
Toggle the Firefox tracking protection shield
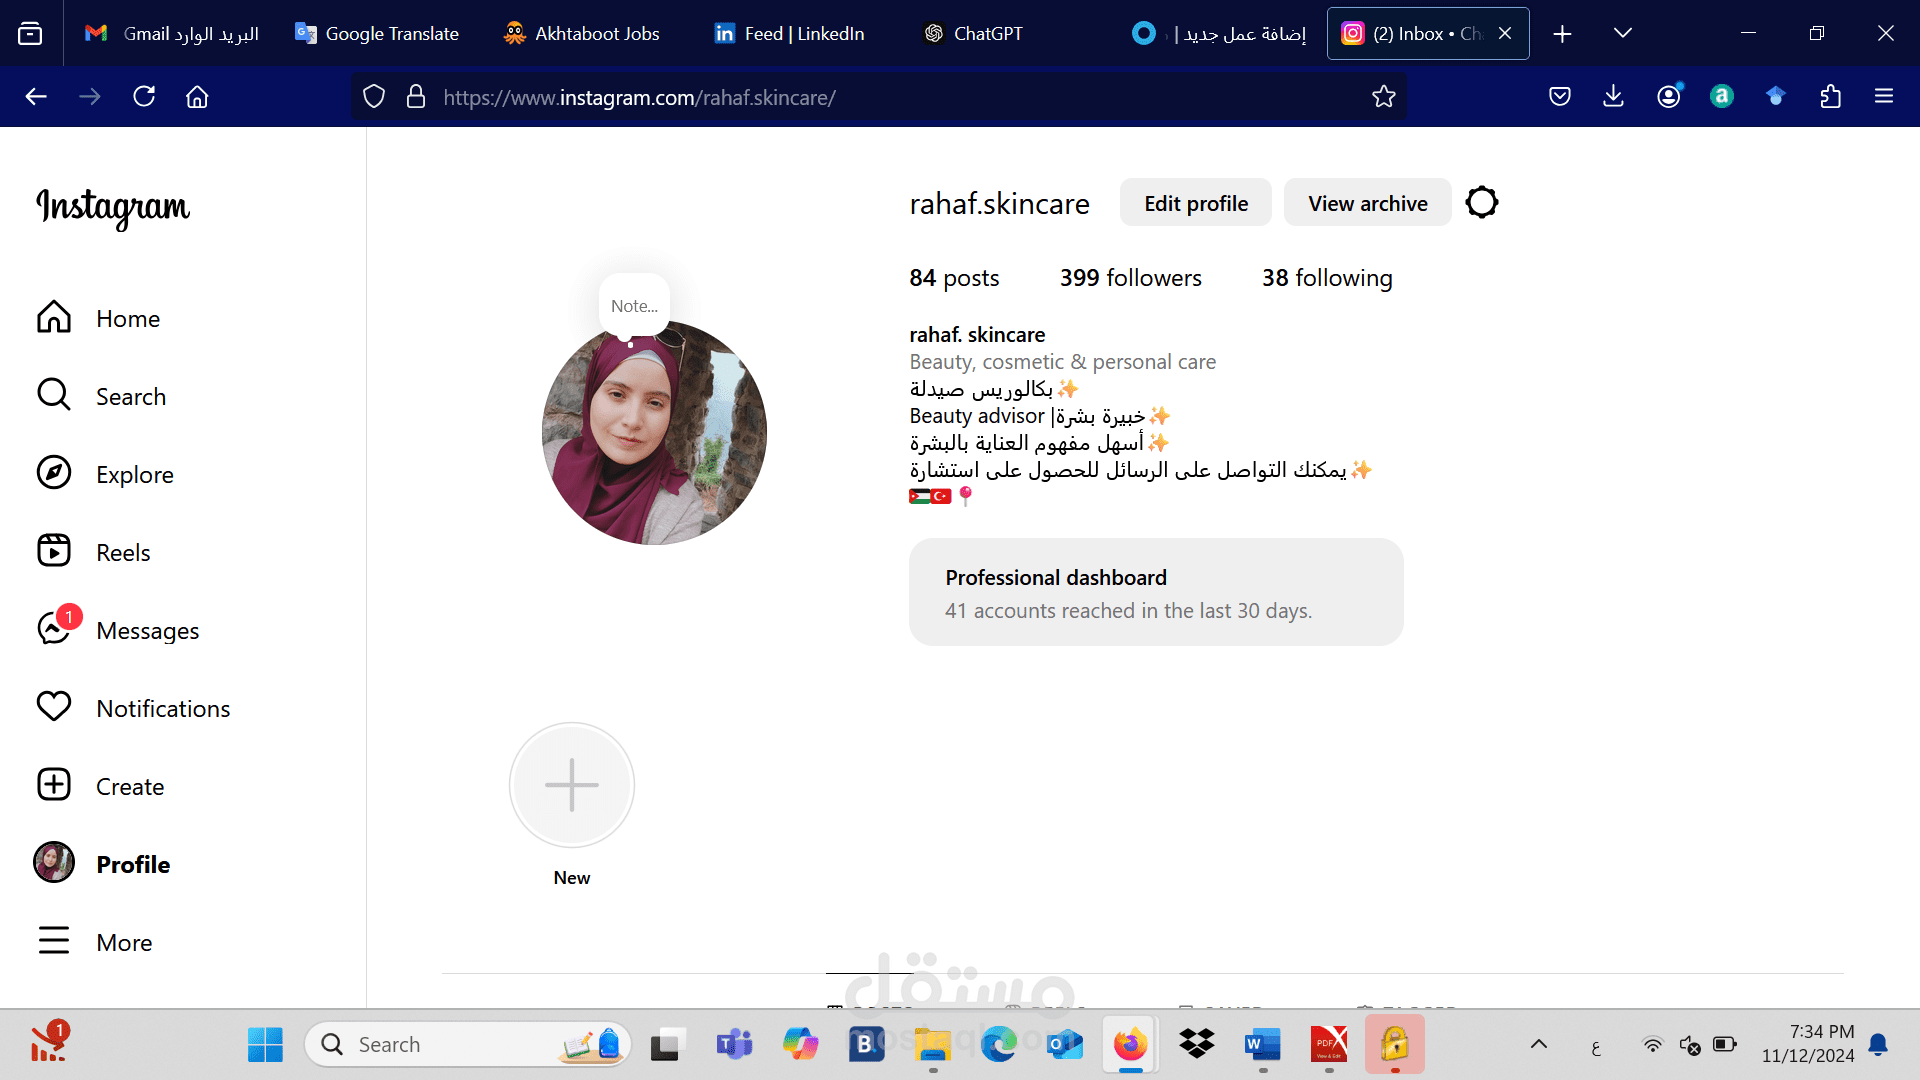coord(374,97)
